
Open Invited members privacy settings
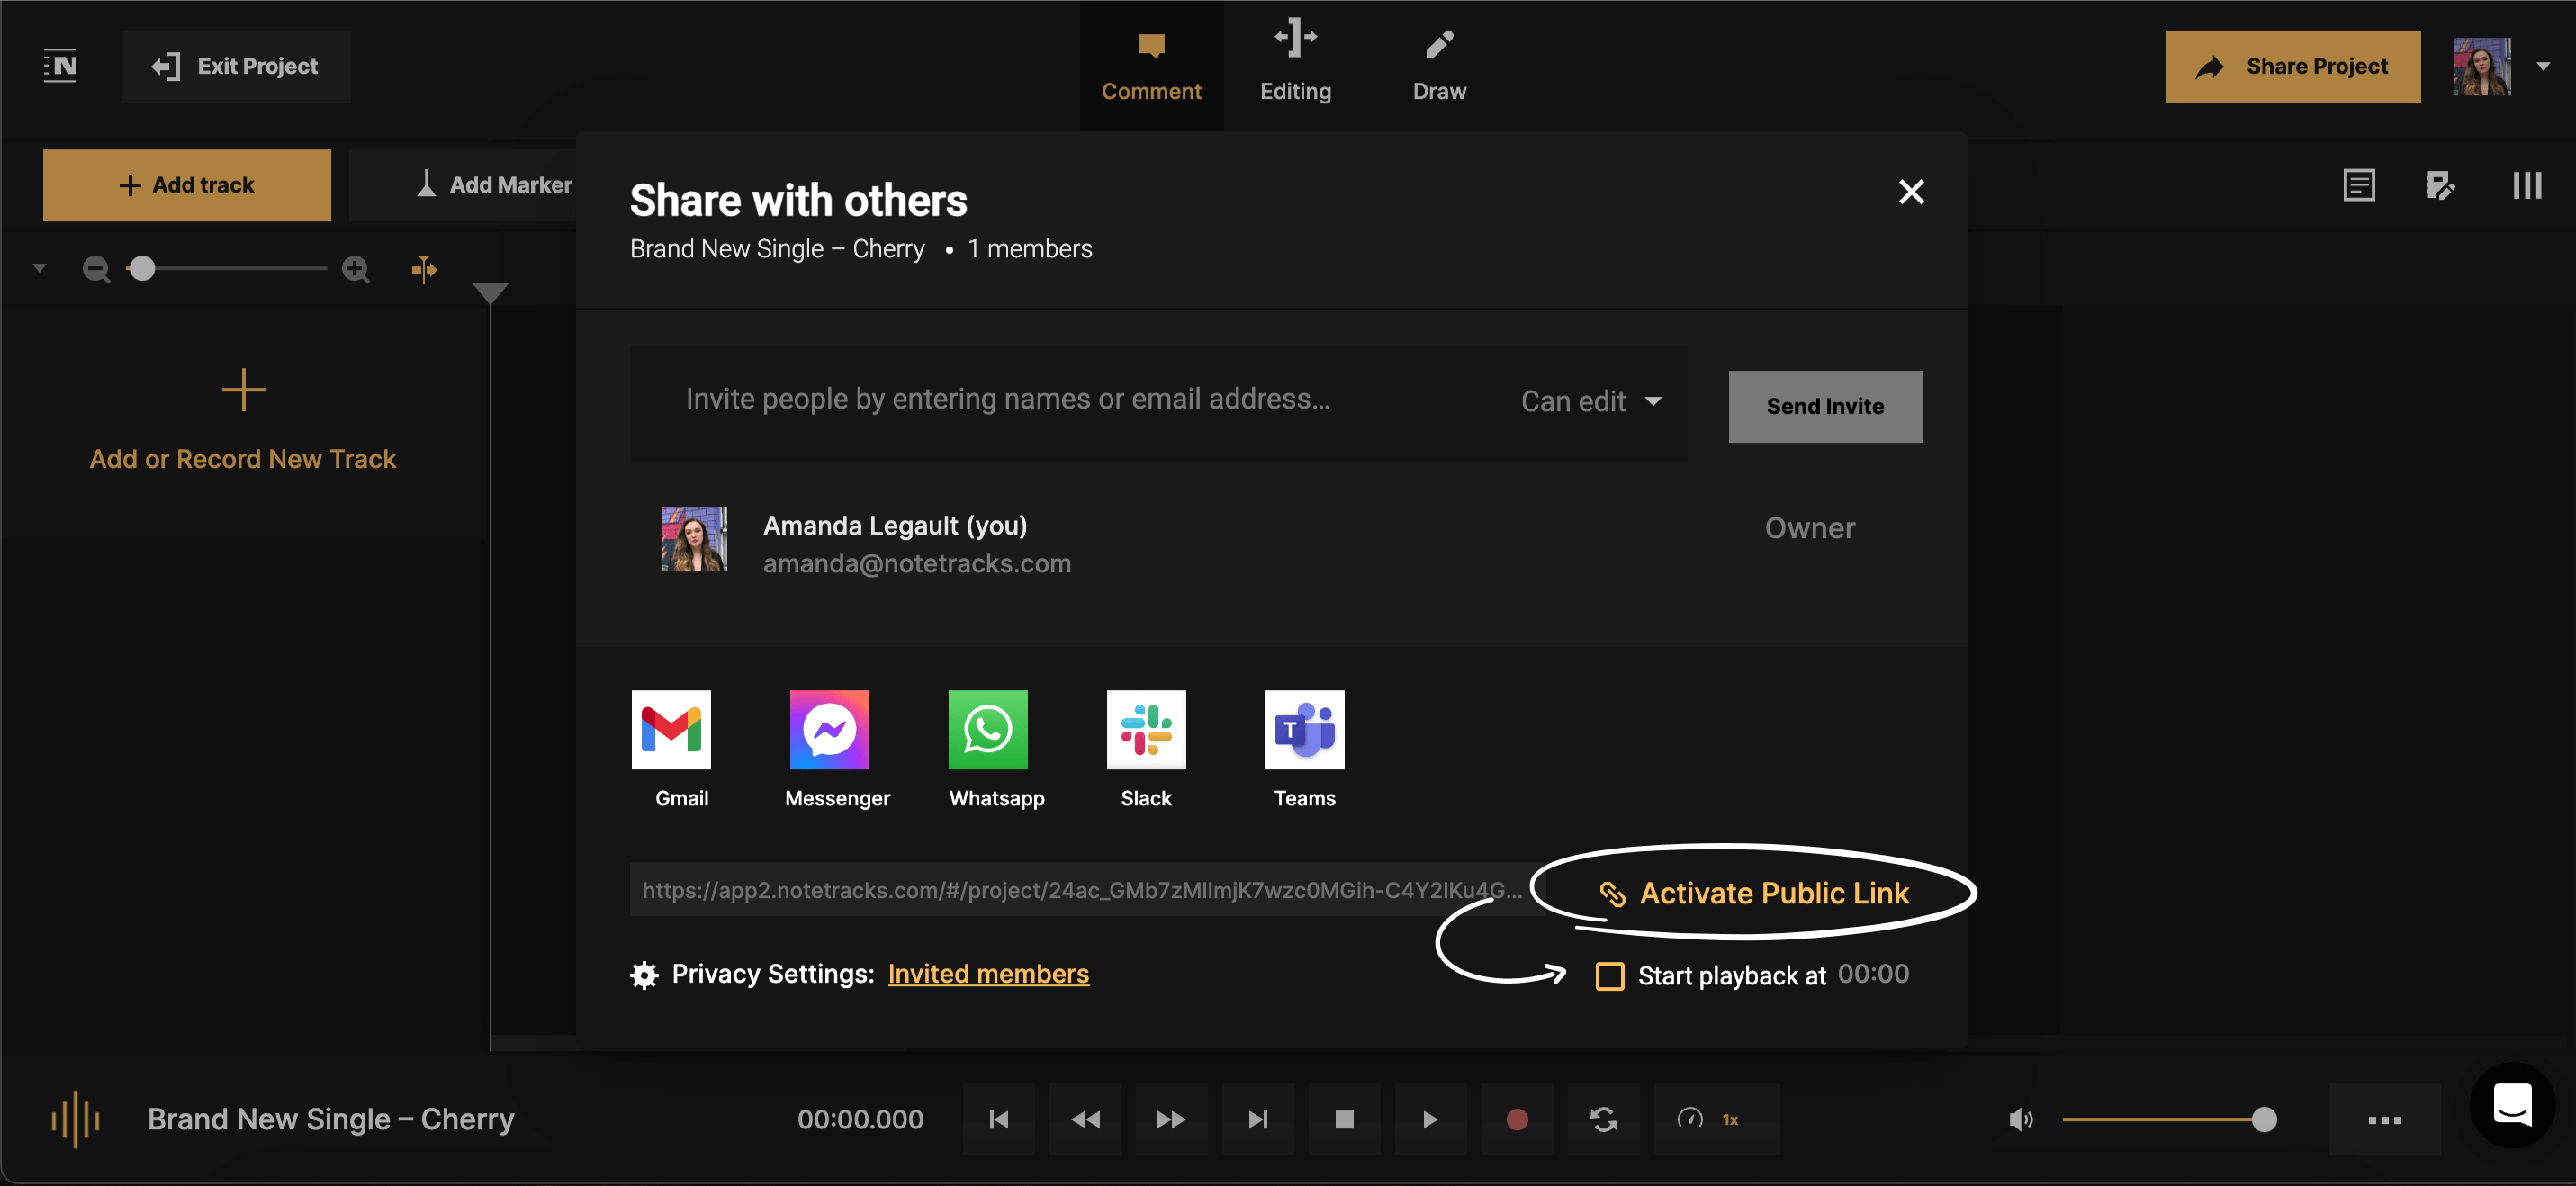pos(988,973)
